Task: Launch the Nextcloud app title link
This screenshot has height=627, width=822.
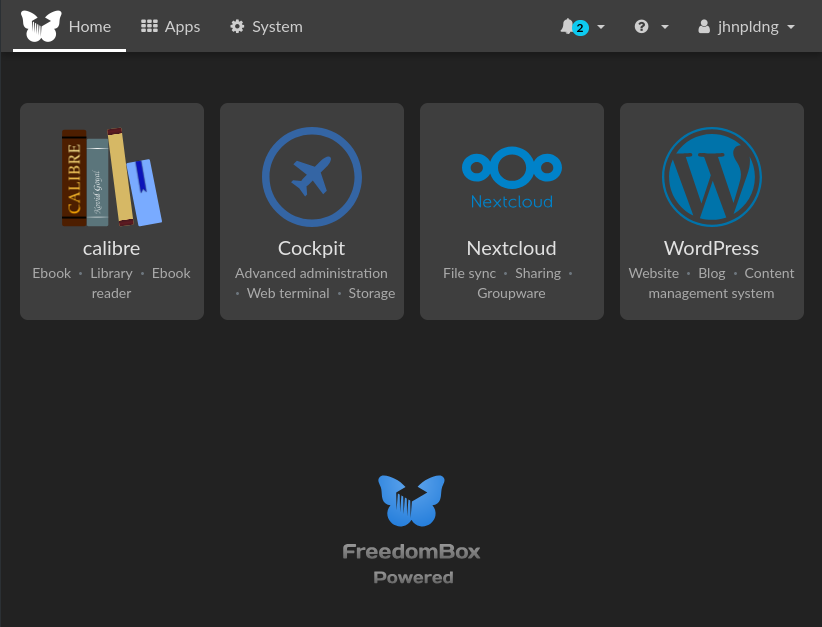Action: 512,248
